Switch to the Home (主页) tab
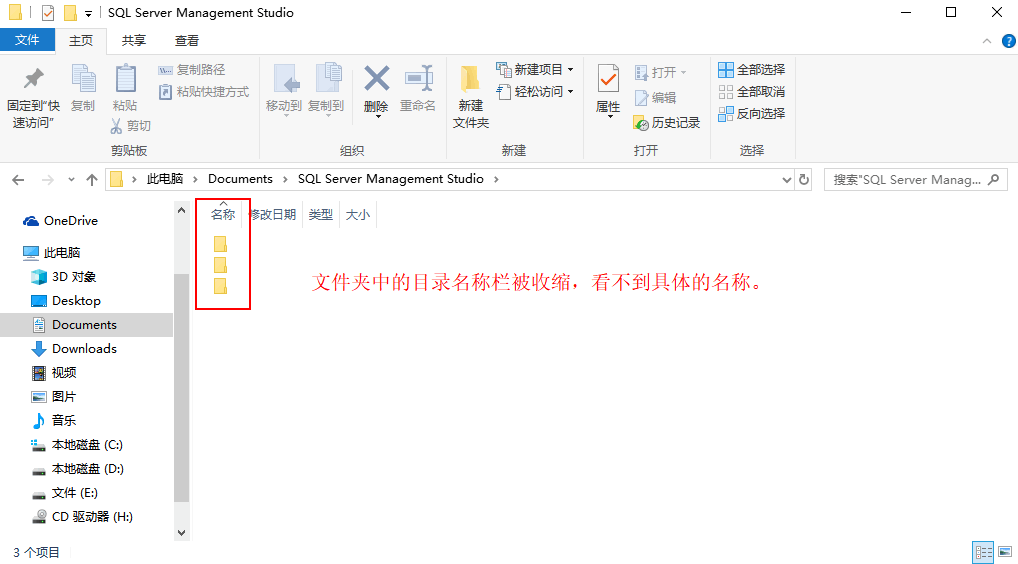 tap(81, 40)
